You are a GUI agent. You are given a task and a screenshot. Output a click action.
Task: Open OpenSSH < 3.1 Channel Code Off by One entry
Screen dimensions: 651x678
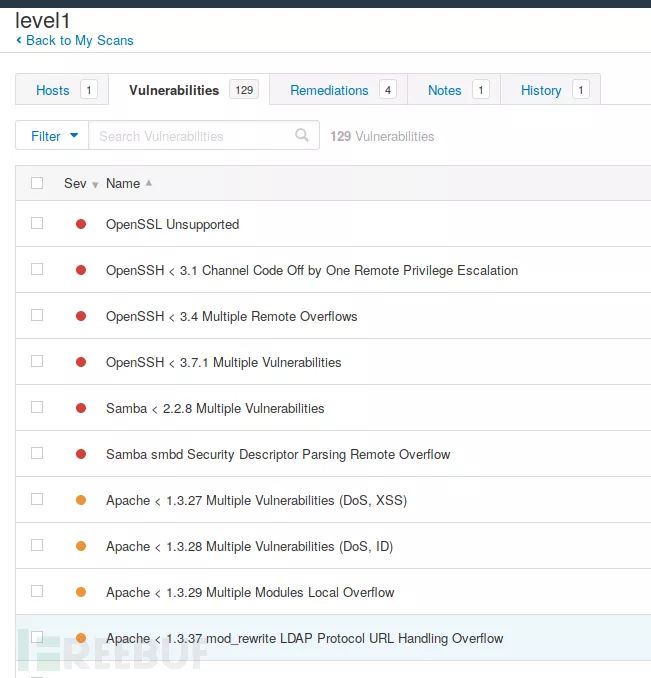(312, 270)
